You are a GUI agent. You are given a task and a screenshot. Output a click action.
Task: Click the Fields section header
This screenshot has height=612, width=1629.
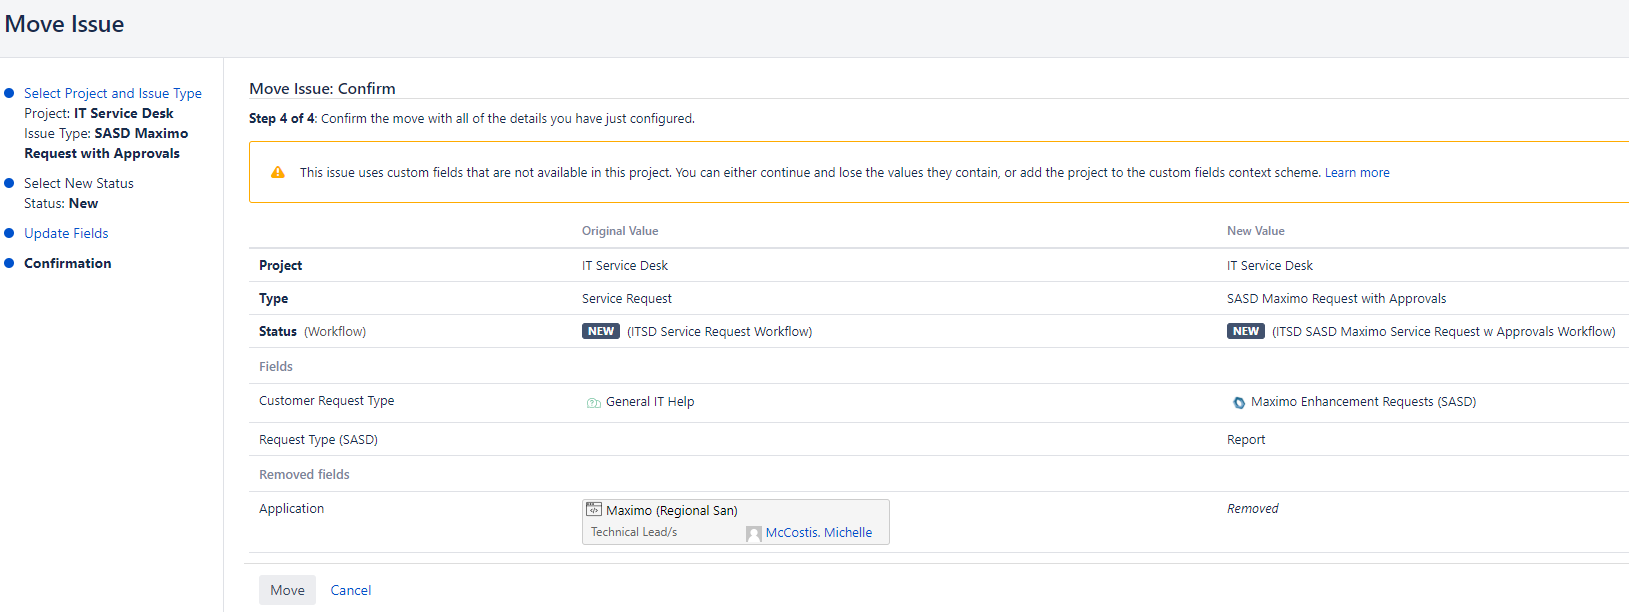coord(276,366)
